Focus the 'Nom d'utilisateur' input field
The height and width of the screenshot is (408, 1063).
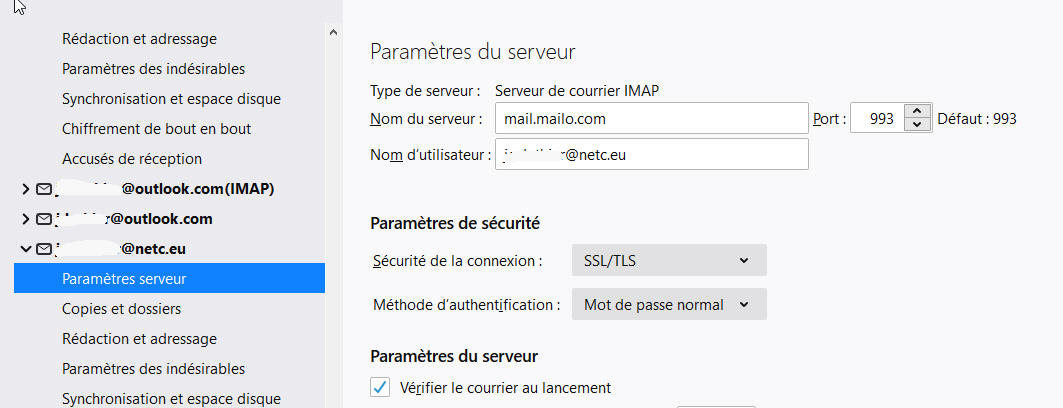[650, 155]
